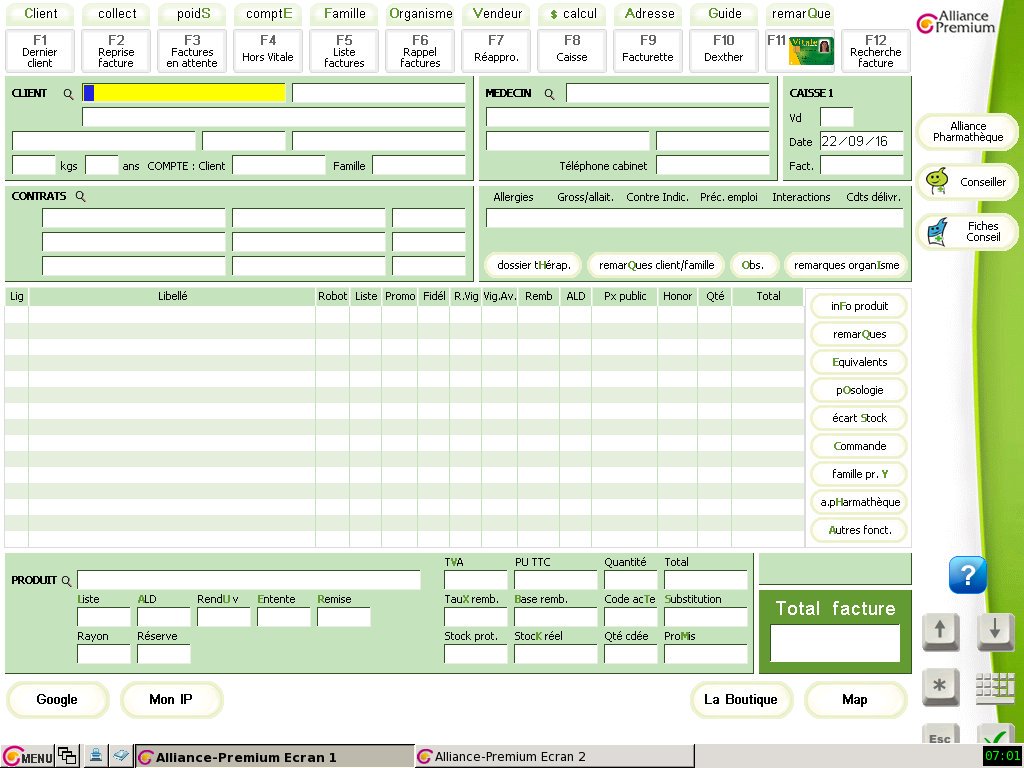Image resolution: width=1024 pixels, height=768 pixels.
Task: Click F10 Dexther button
Action: (x=724, y=51)
